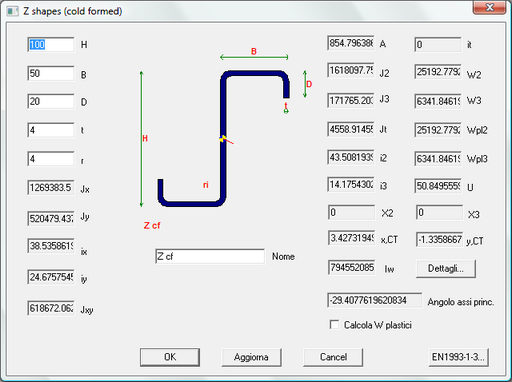The width and height of the screenshot is (512, 382).
Task: Click the Iw warping constant field
Action: click(x=351, y=267)
